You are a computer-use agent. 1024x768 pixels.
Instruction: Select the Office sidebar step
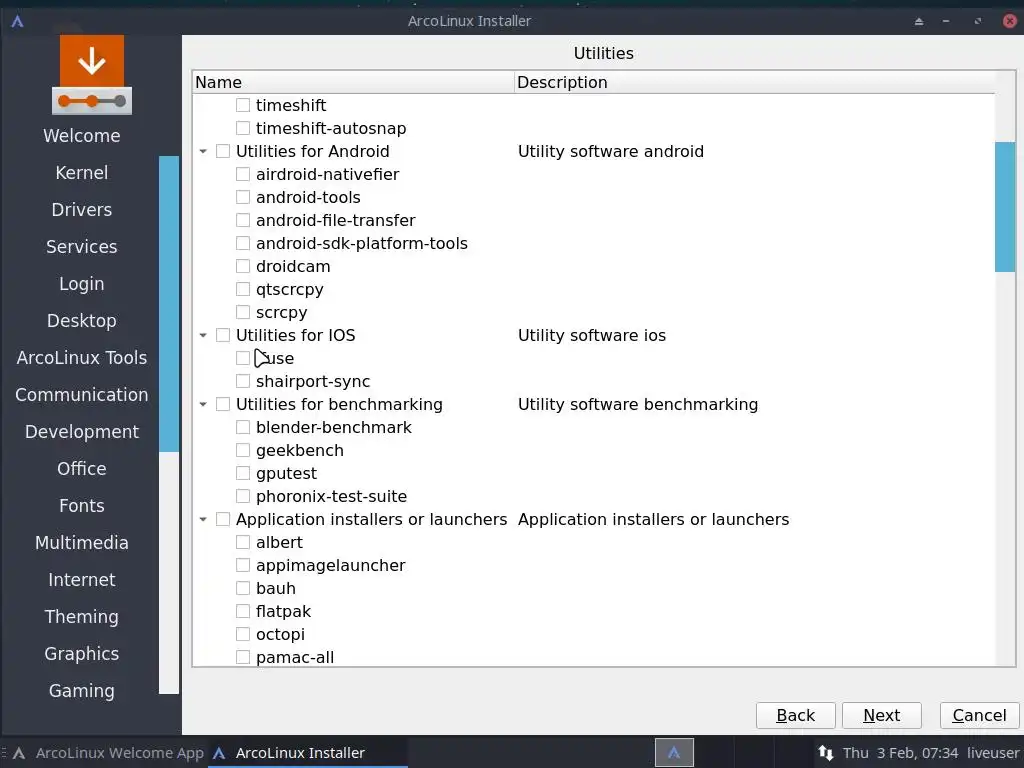tap(82, 469)
